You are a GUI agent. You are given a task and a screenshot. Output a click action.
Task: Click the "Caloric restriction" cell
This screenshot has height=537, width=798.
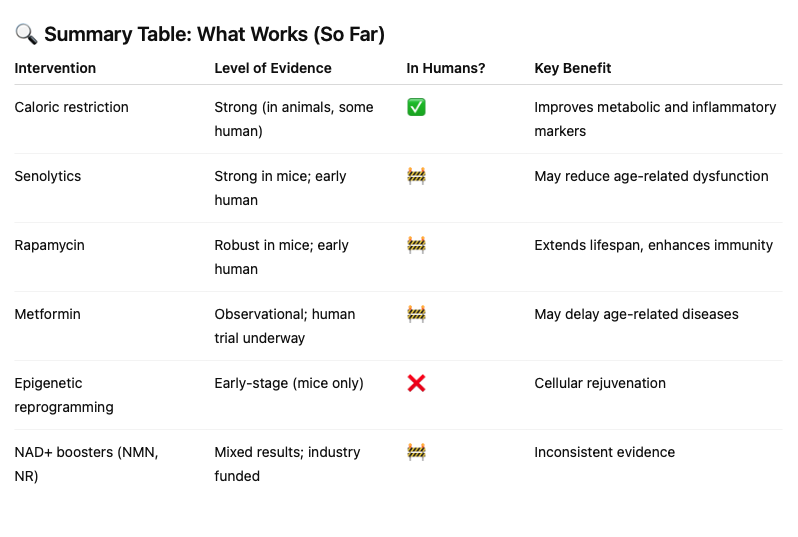coord(71,107)
